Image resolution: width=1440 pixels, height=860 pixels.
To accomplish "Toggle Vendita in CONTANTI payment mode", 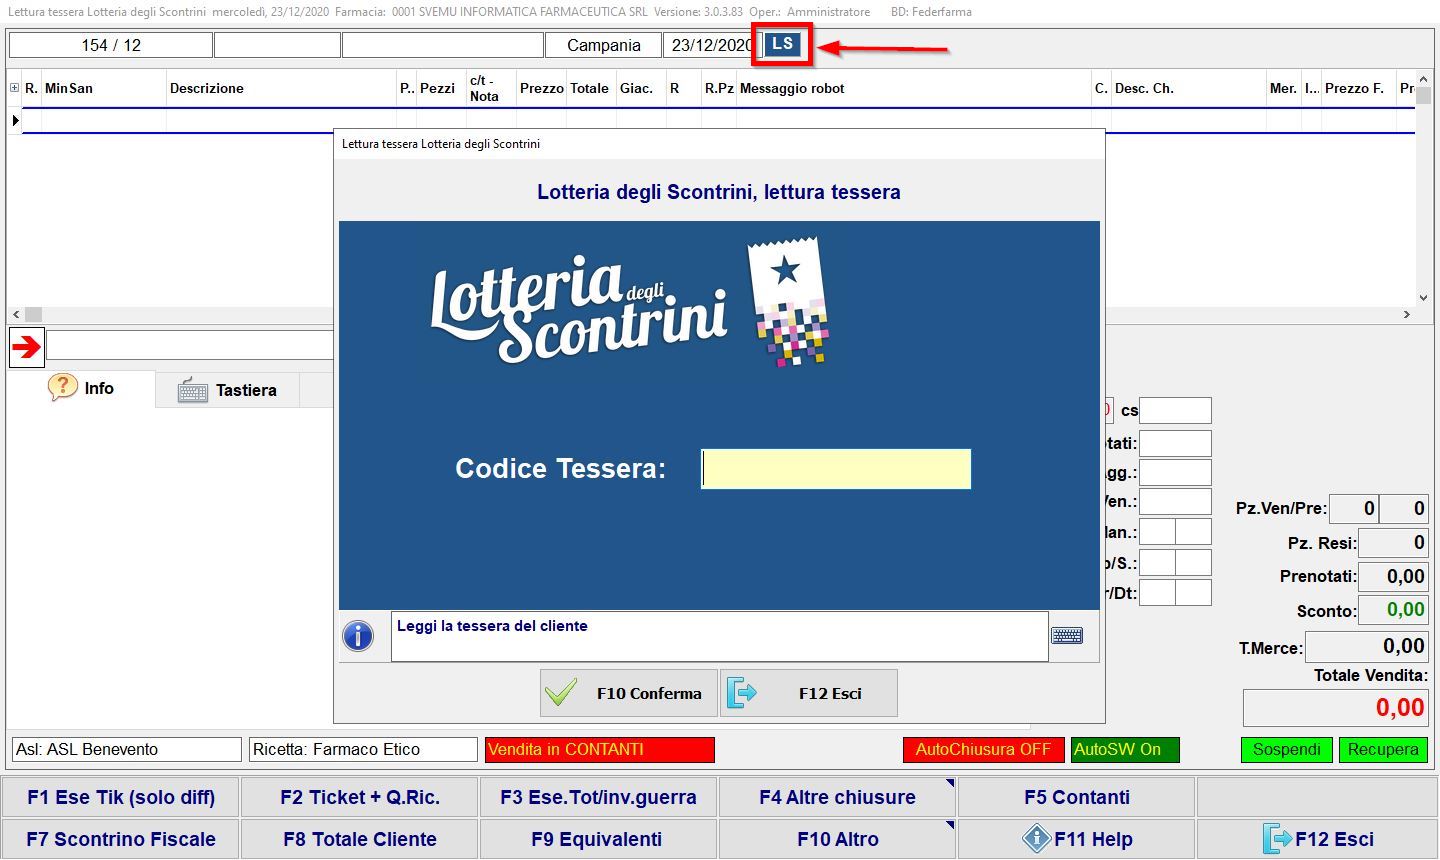I will pos(599,750).
